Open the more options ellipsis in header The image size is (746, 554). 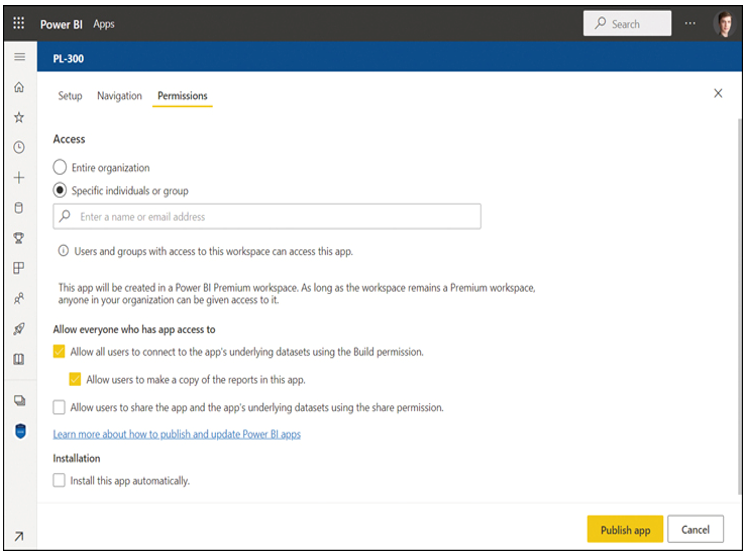click(690, 23)
